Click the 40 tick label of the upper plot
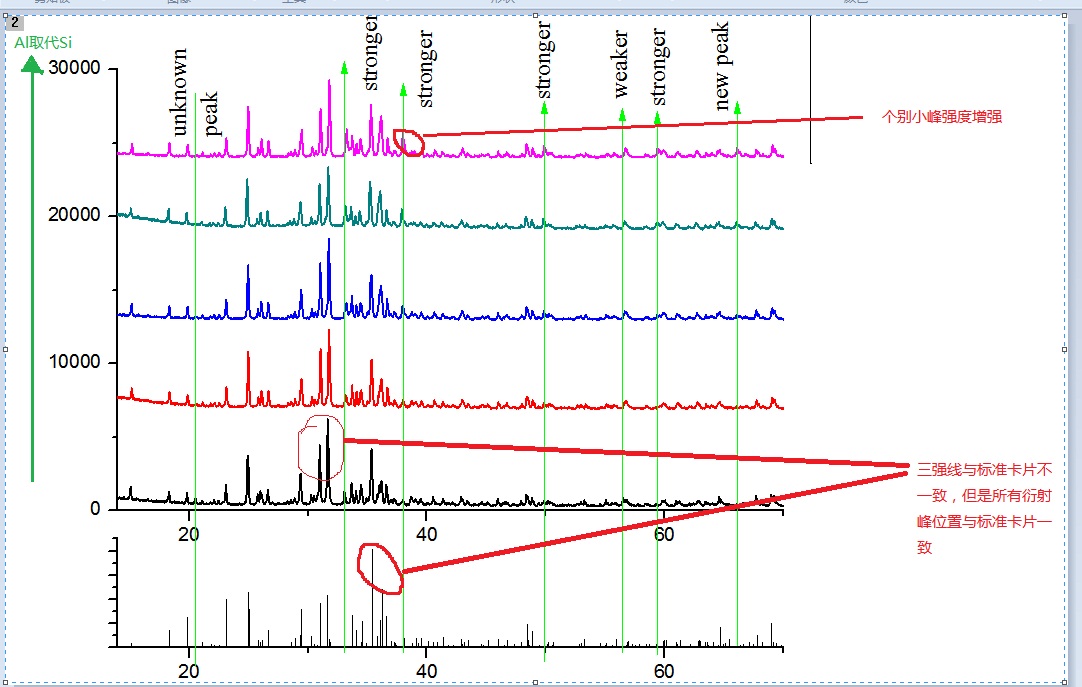The image size is (1082, 687). [426, 534]
